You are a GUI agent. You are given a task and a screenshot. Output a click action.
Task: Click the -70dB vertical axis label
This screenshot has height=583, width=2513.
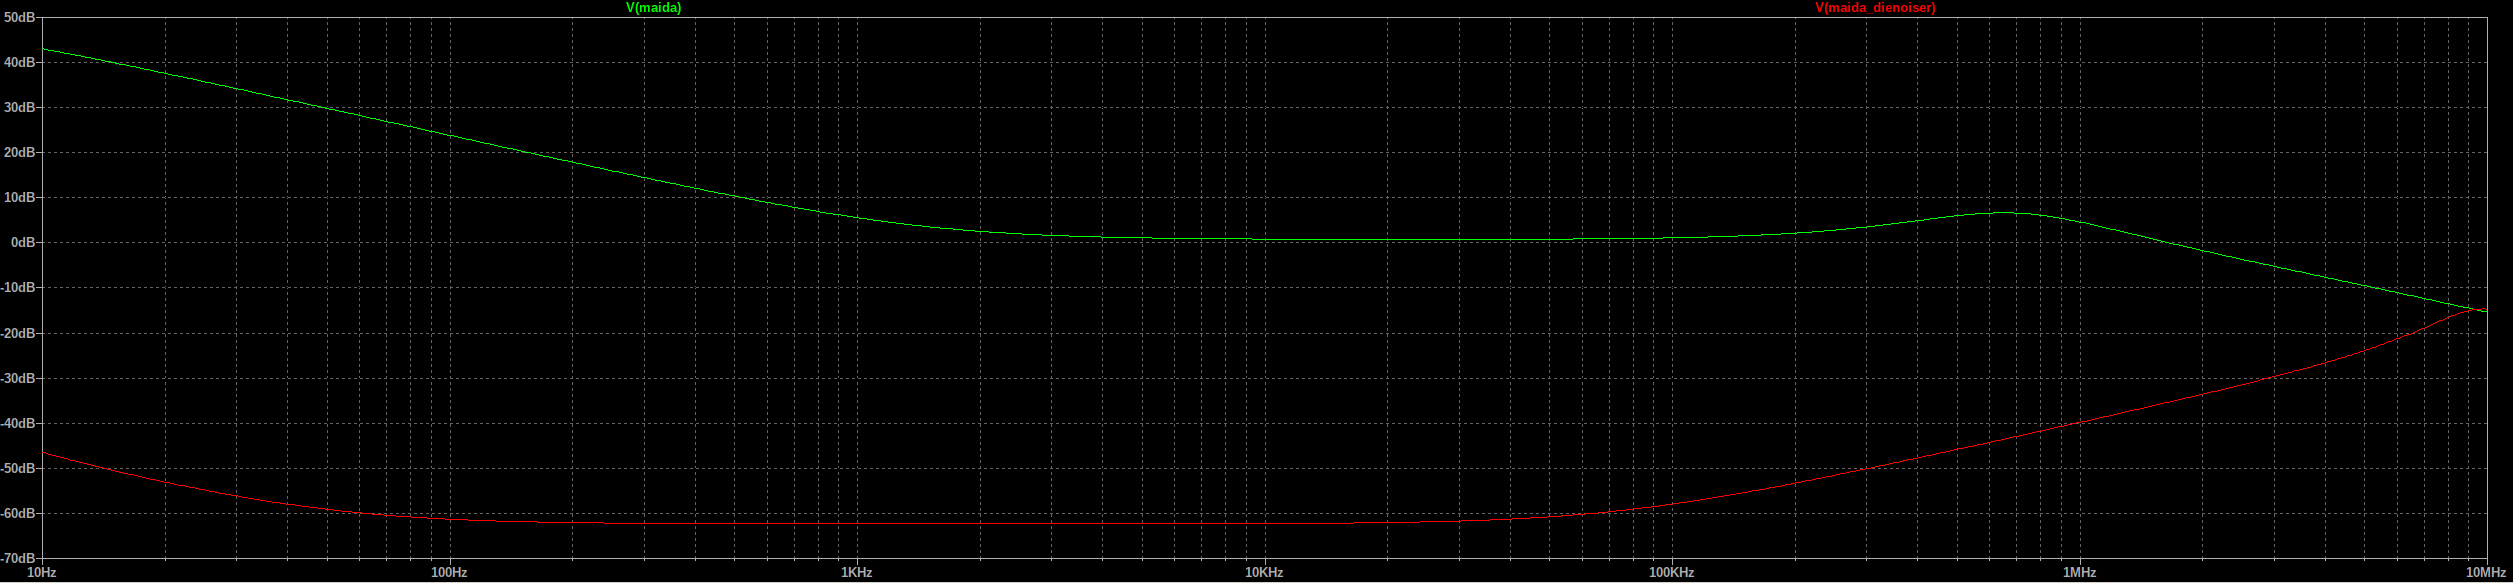tap(18, 558)
